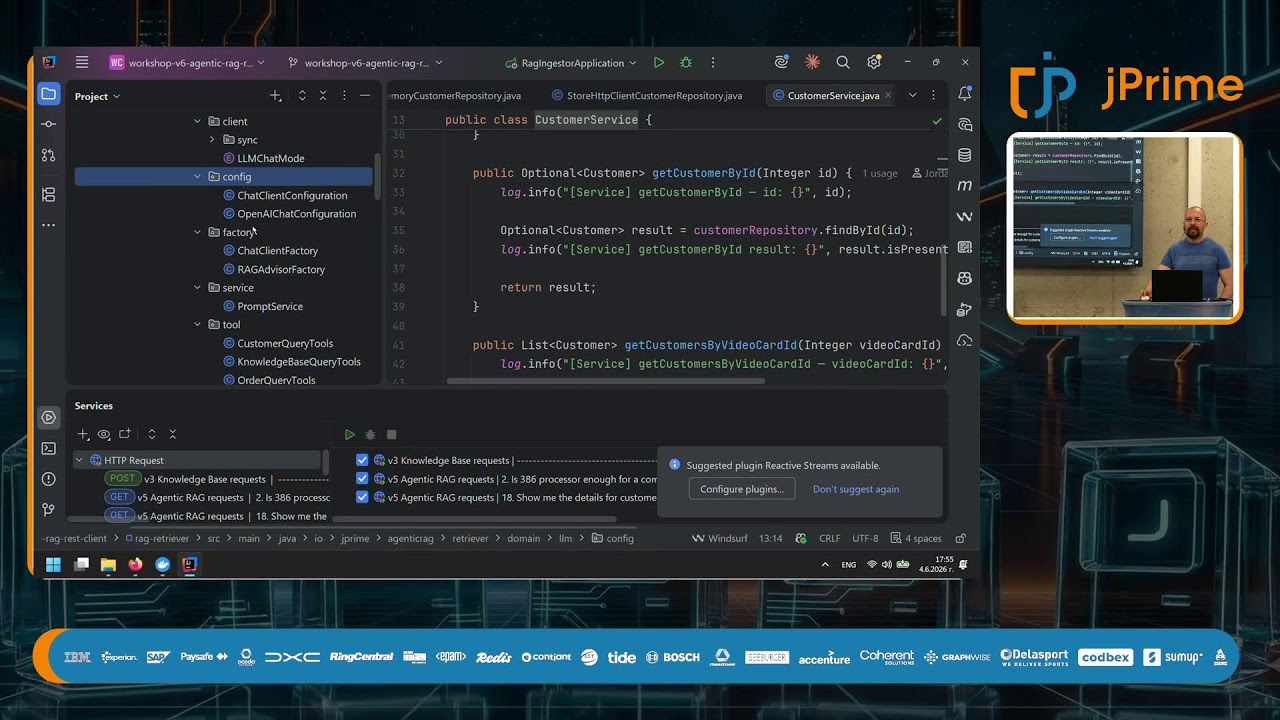Viewport: 1280px width, 720px height.
Task: Open IDE settings gear icon
Action: [874, 62]
